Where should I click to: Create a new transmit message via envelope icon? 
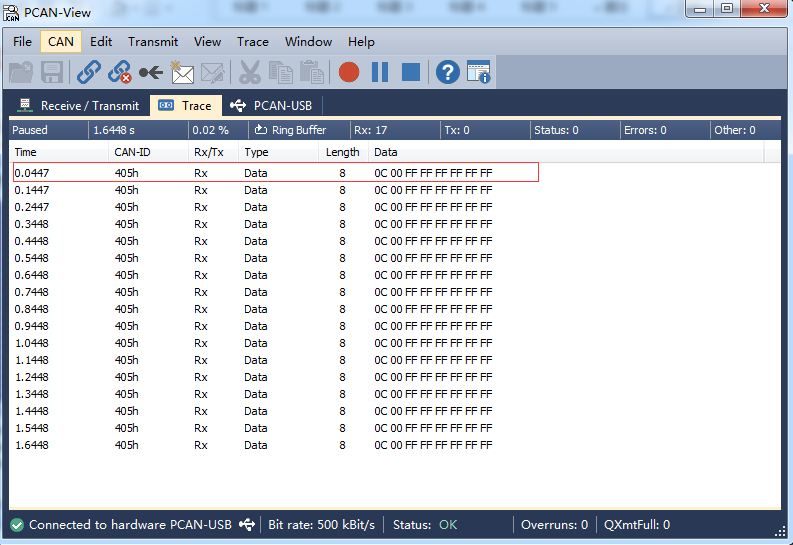181,72
